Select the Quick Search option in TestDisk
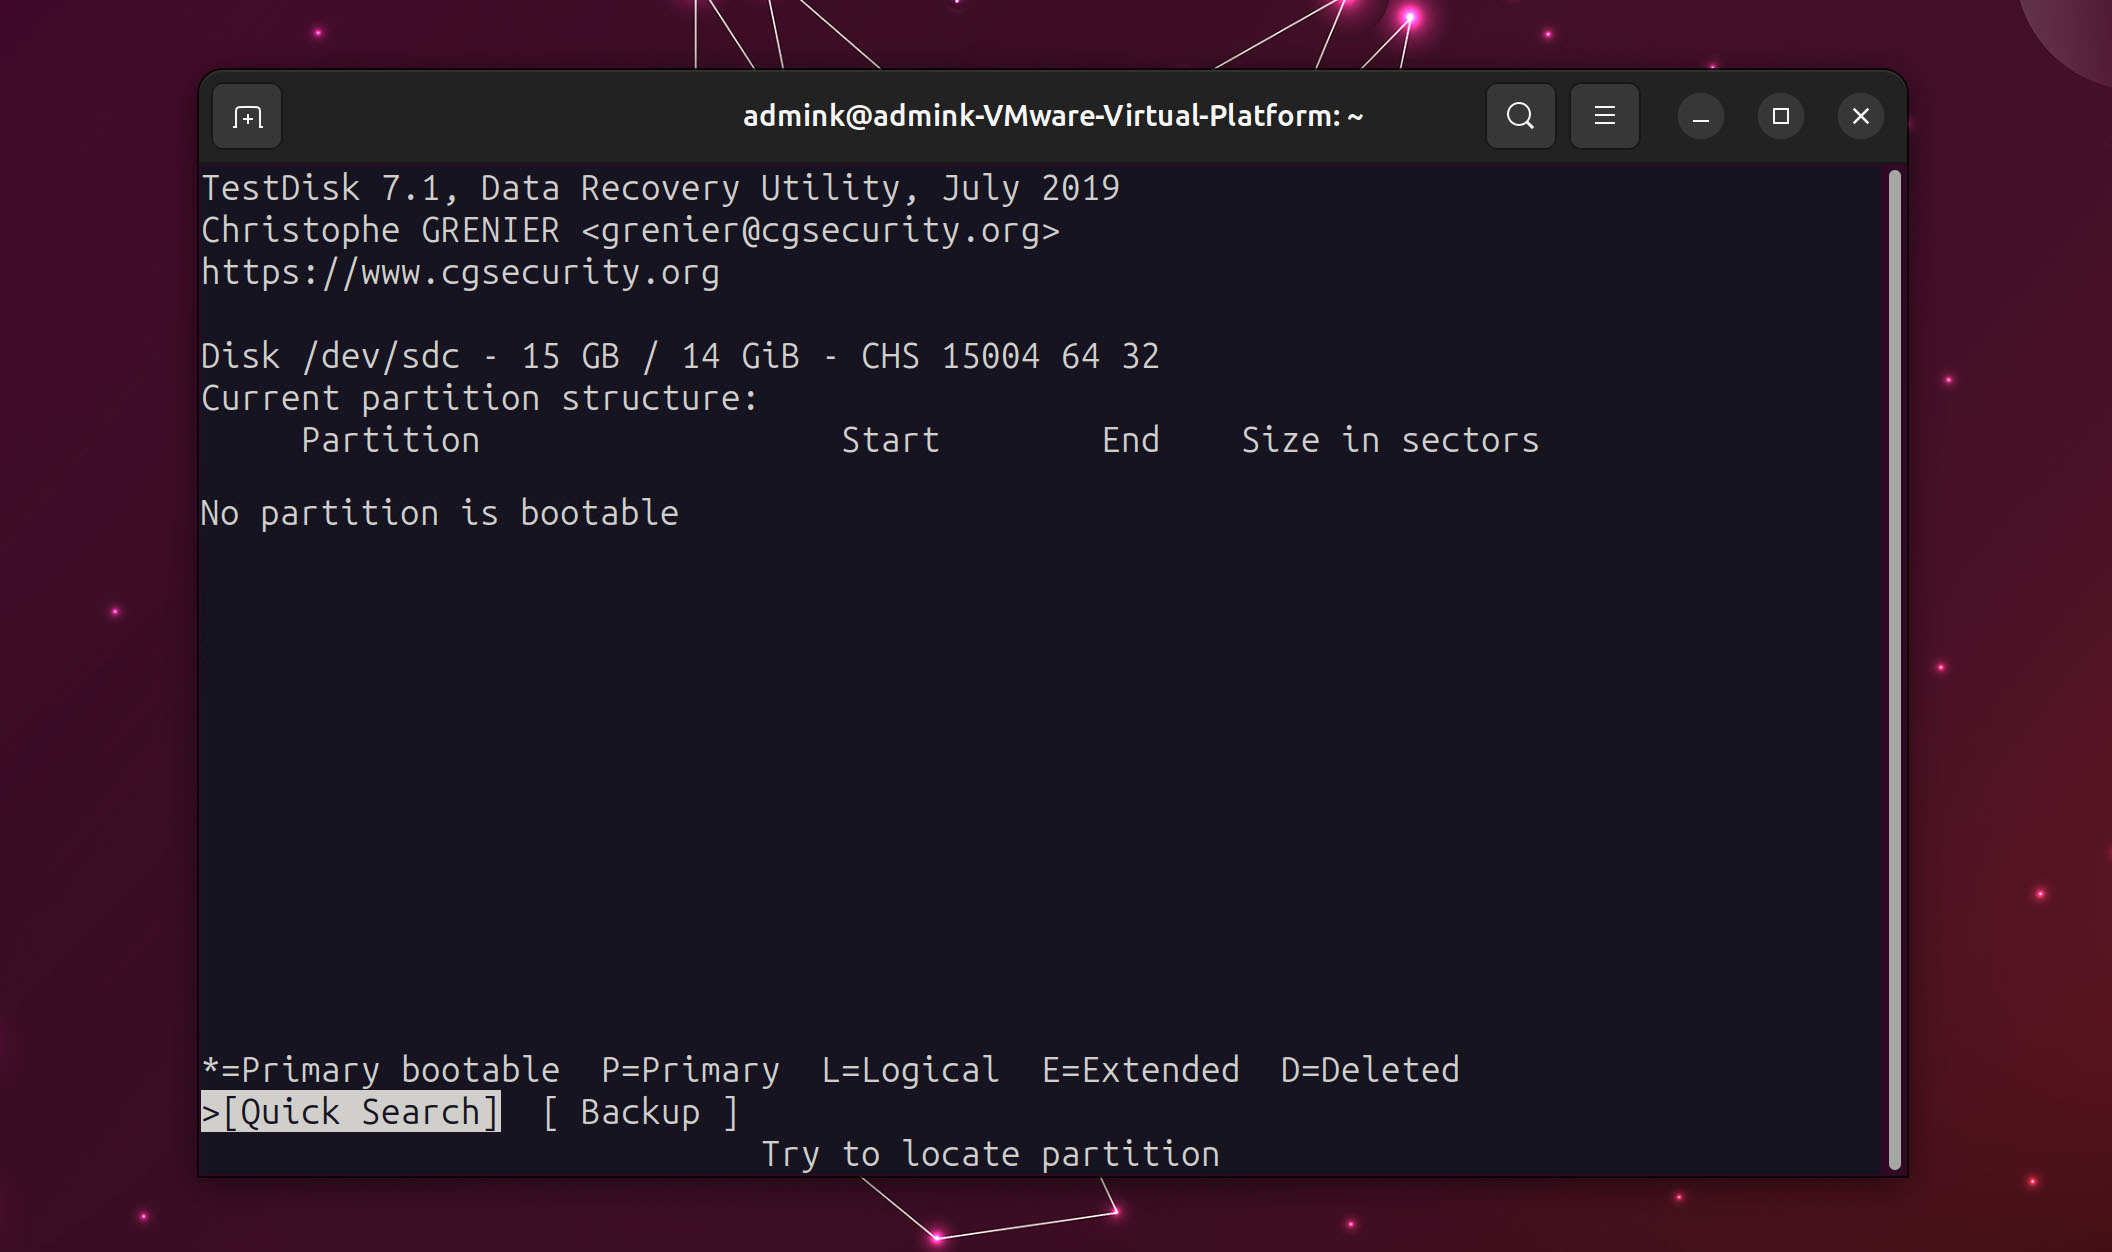Screen dimensions: 2112x1252 point(352,1111)
